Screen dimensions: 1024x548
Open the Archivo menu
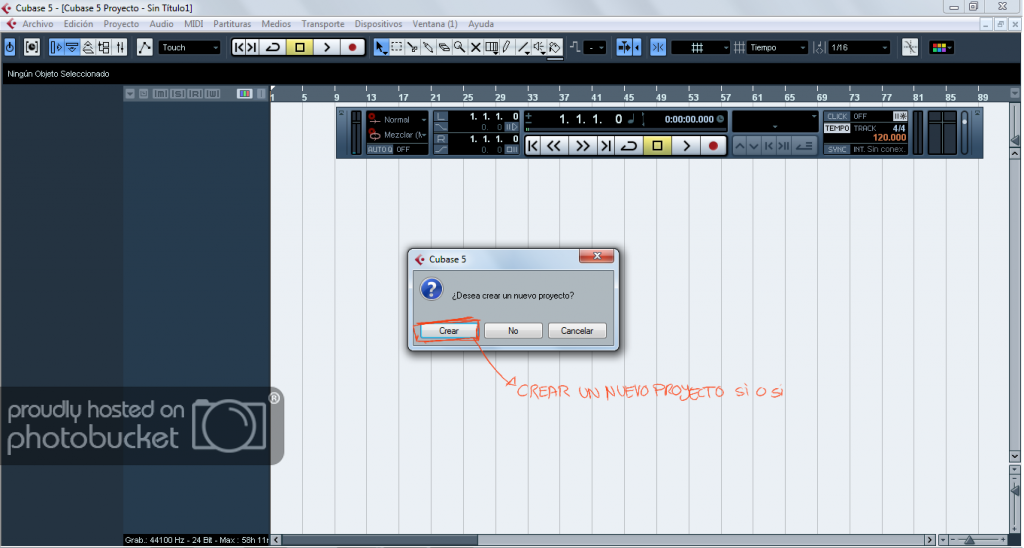pos(38,24)
